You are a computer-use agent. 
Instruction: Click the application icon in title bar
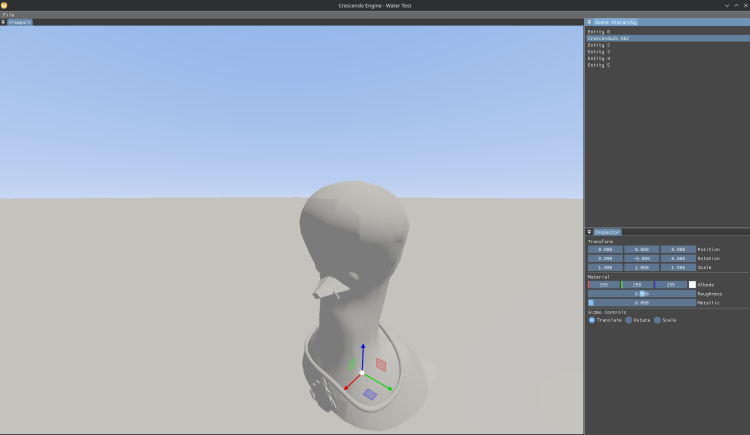4,5
